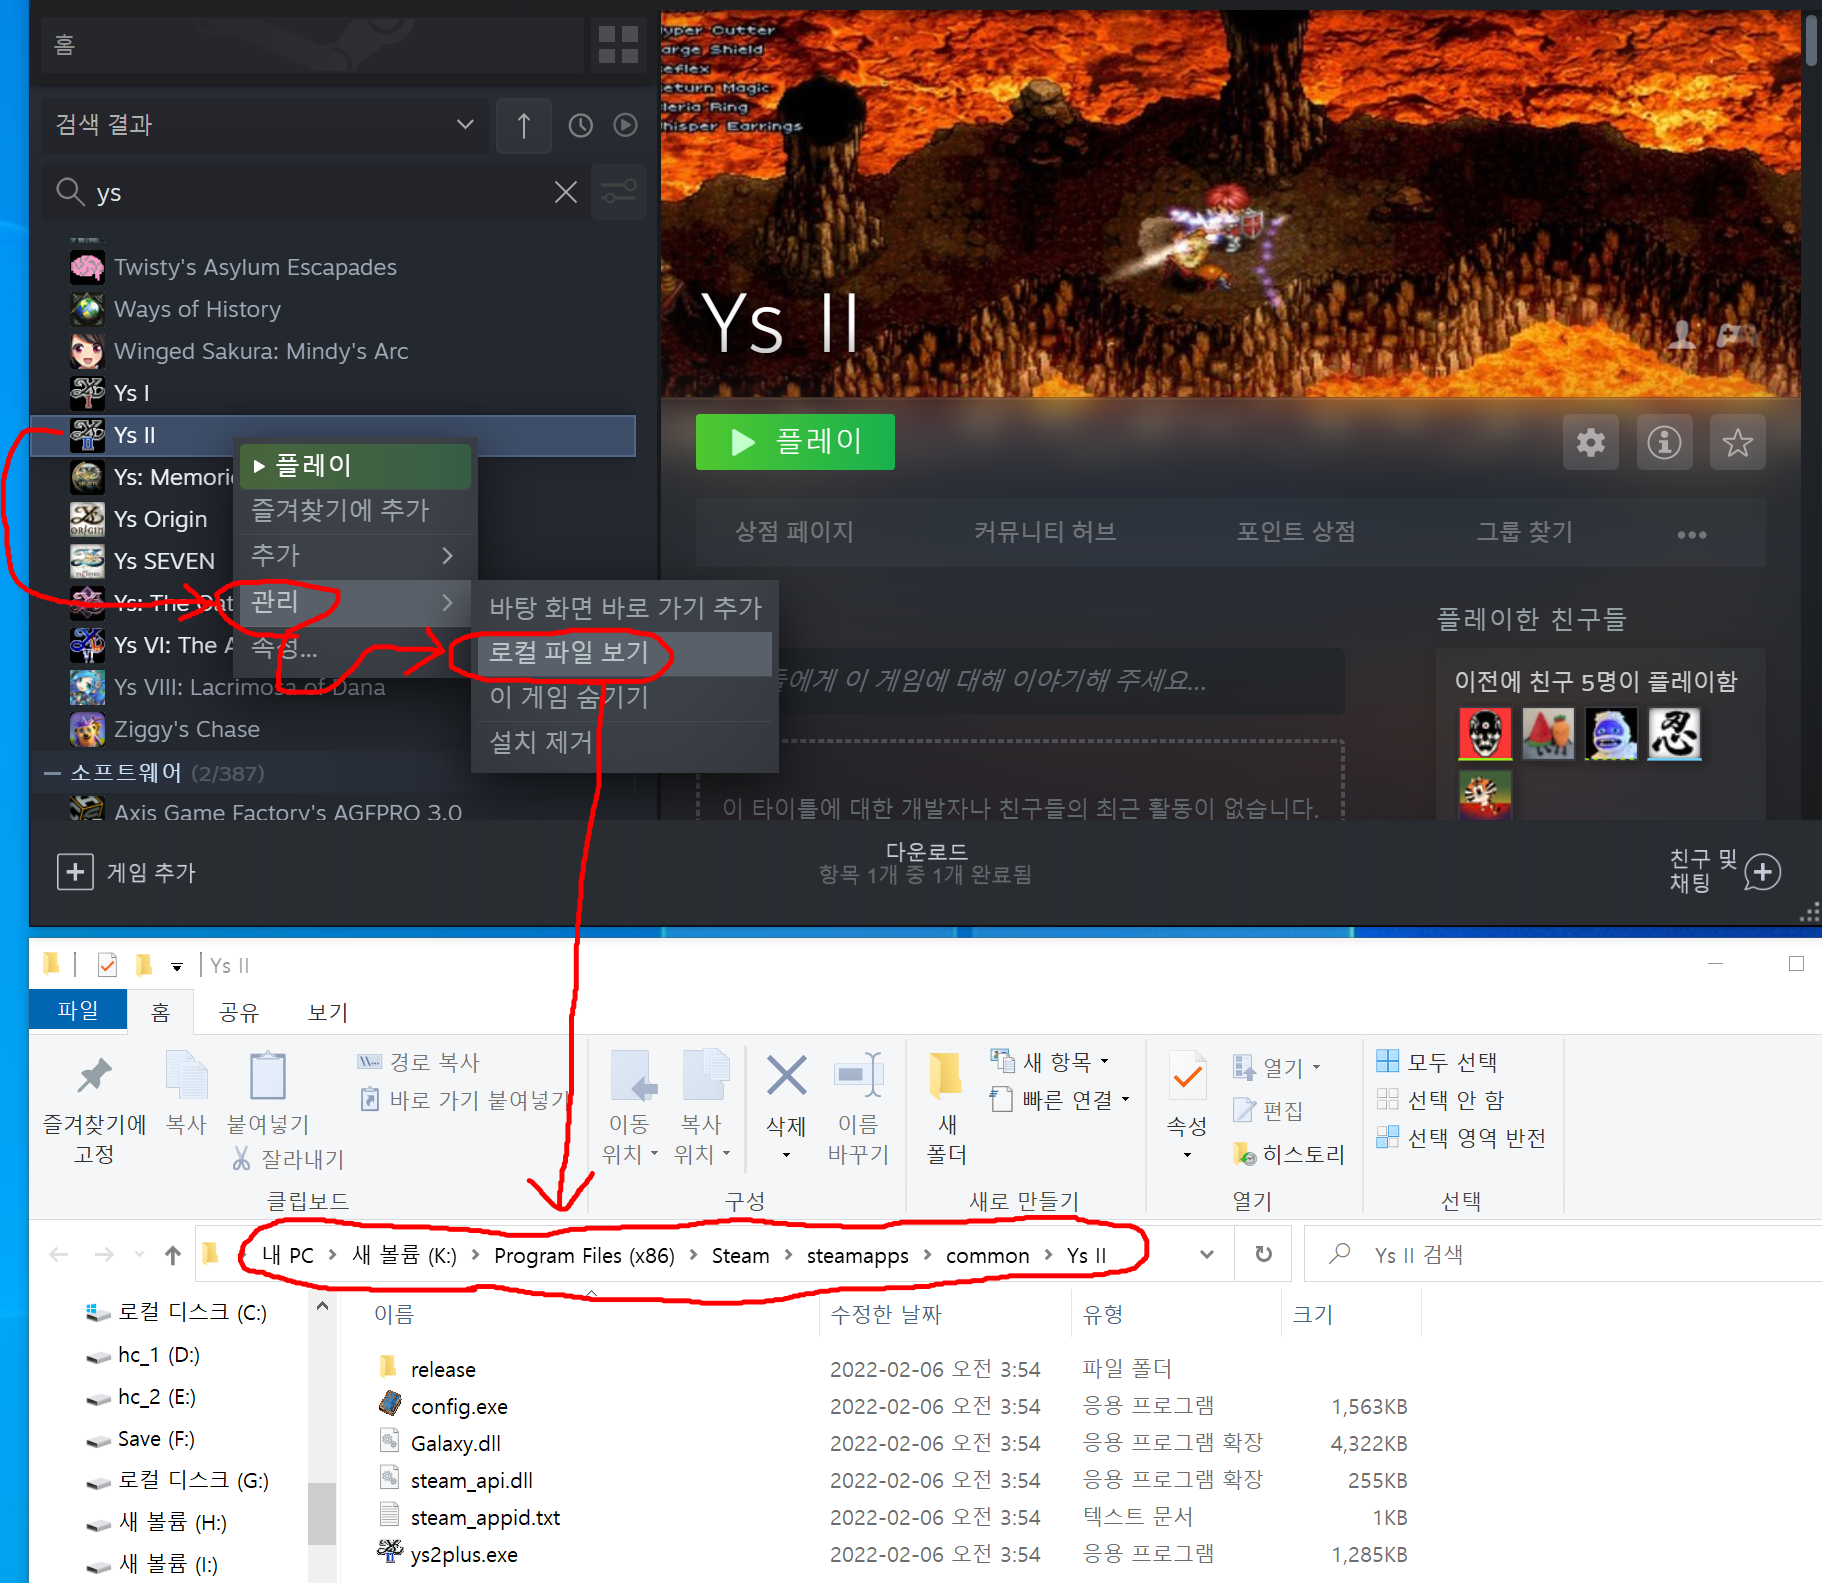
Task: Select Twisty's Asylum Escapades game
Action: coord(255,267)
